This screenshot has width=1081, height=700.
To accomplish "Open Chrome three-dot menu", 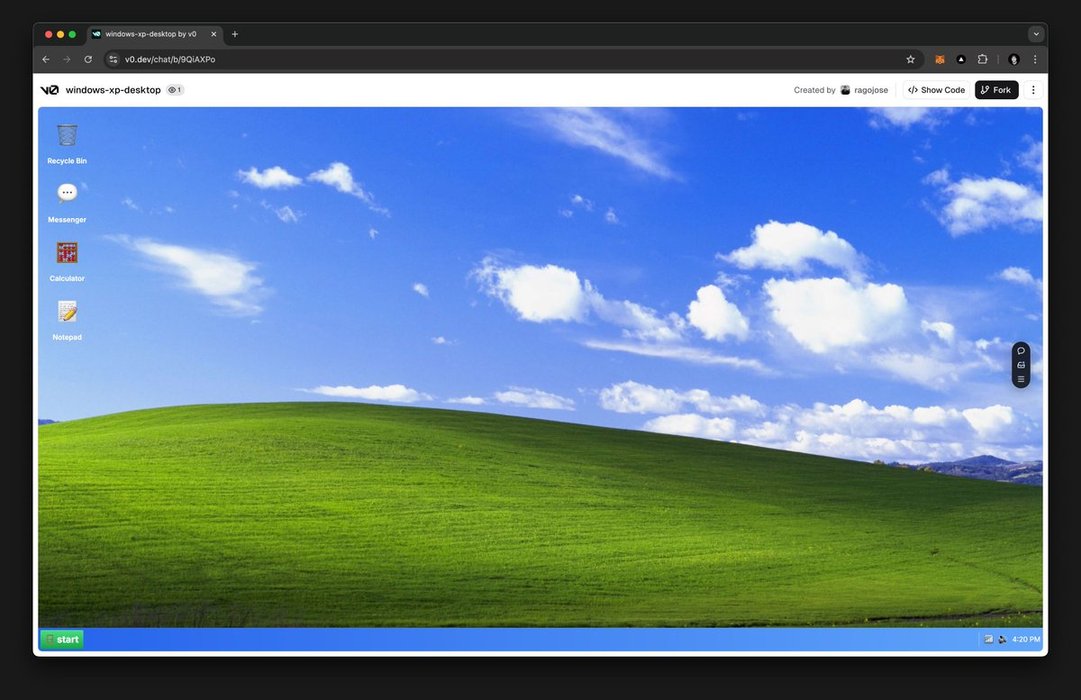I will click(1035, 59).
